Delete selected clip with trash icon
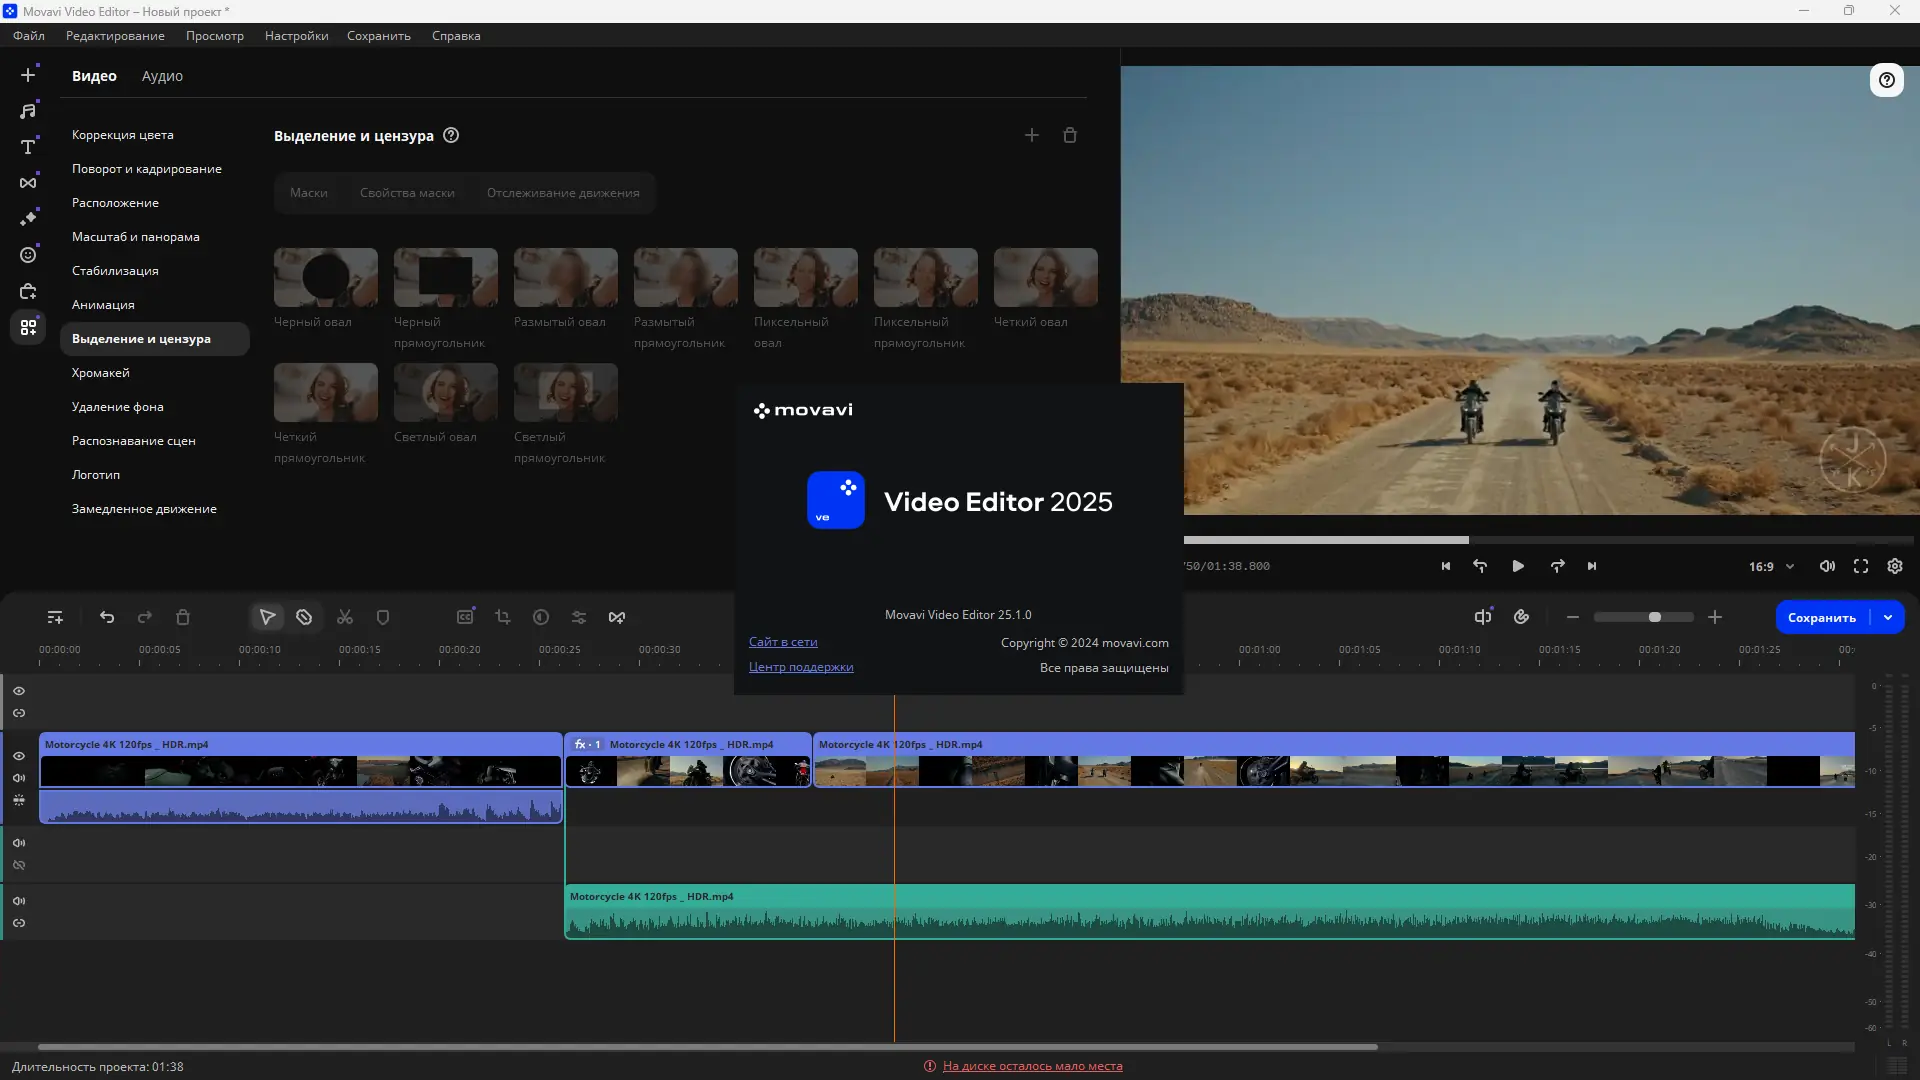Screen dimensions: 1920x1080 pos(183,618)
